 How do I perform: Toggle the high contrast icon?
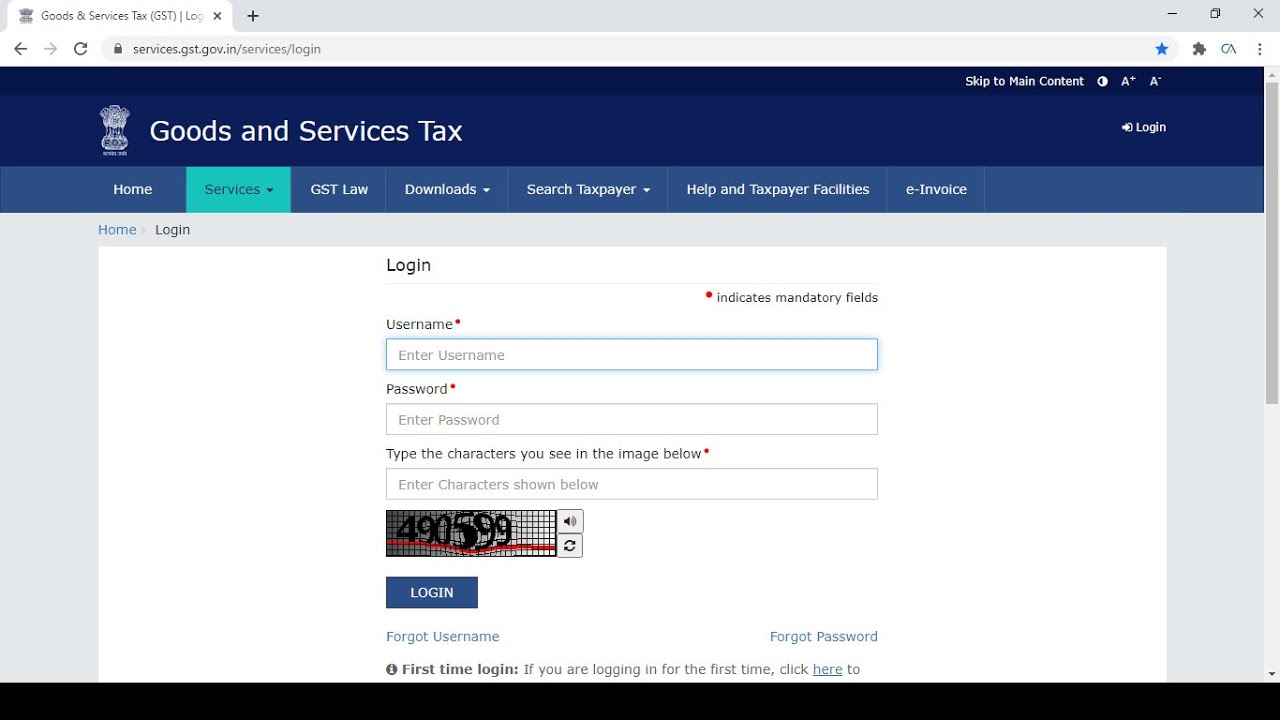[x=1102, y=81]
